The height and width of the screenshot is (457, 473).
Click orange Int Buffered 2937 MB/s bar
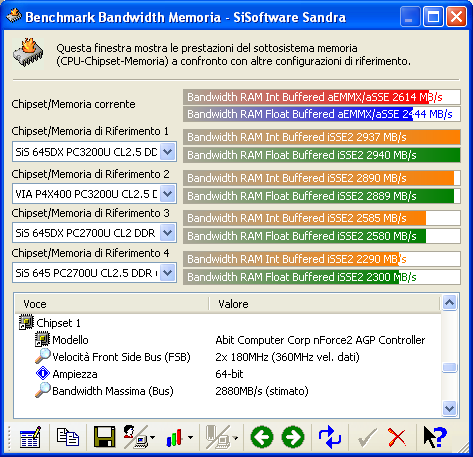(322, 137)
